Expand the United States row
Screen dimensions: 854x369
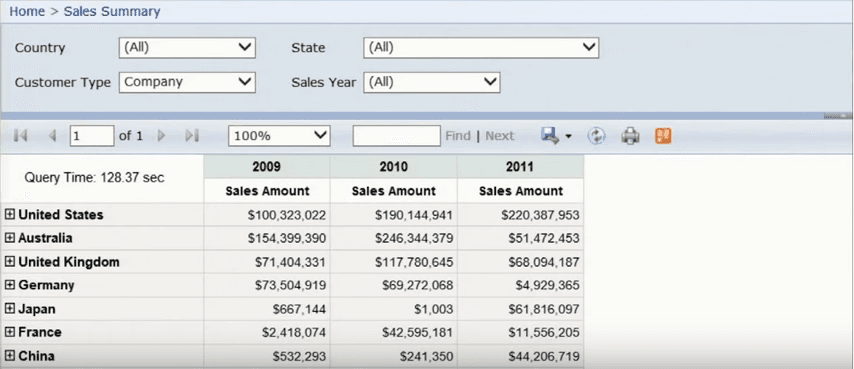click(9, 215)
